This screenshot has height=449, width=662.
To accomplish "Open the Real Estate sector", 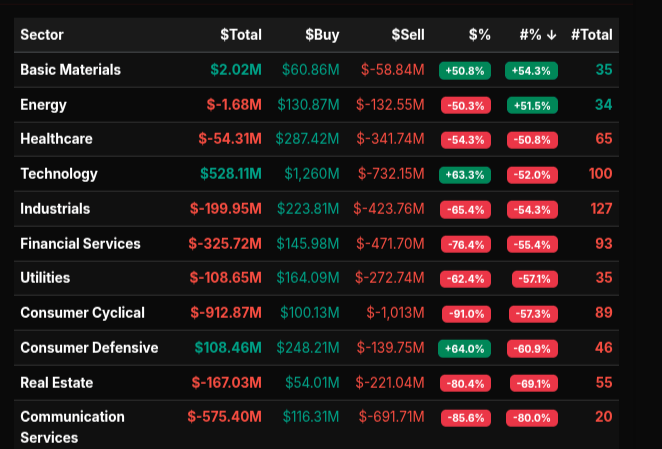I will click(x=56, y=383).
